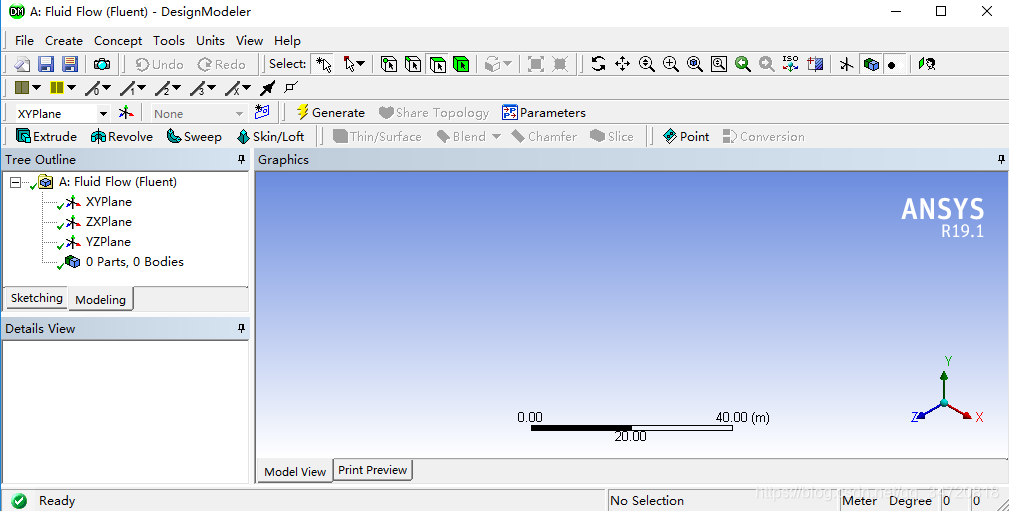Screen dimensions: 1009x511
Task: Toggle the display points dot icon
Action: point(892,64)
